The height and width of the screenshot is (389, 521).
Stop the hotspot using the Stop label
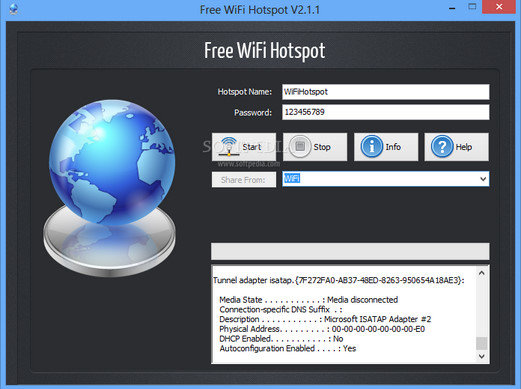pyautogui.click(x=322, y=147)
